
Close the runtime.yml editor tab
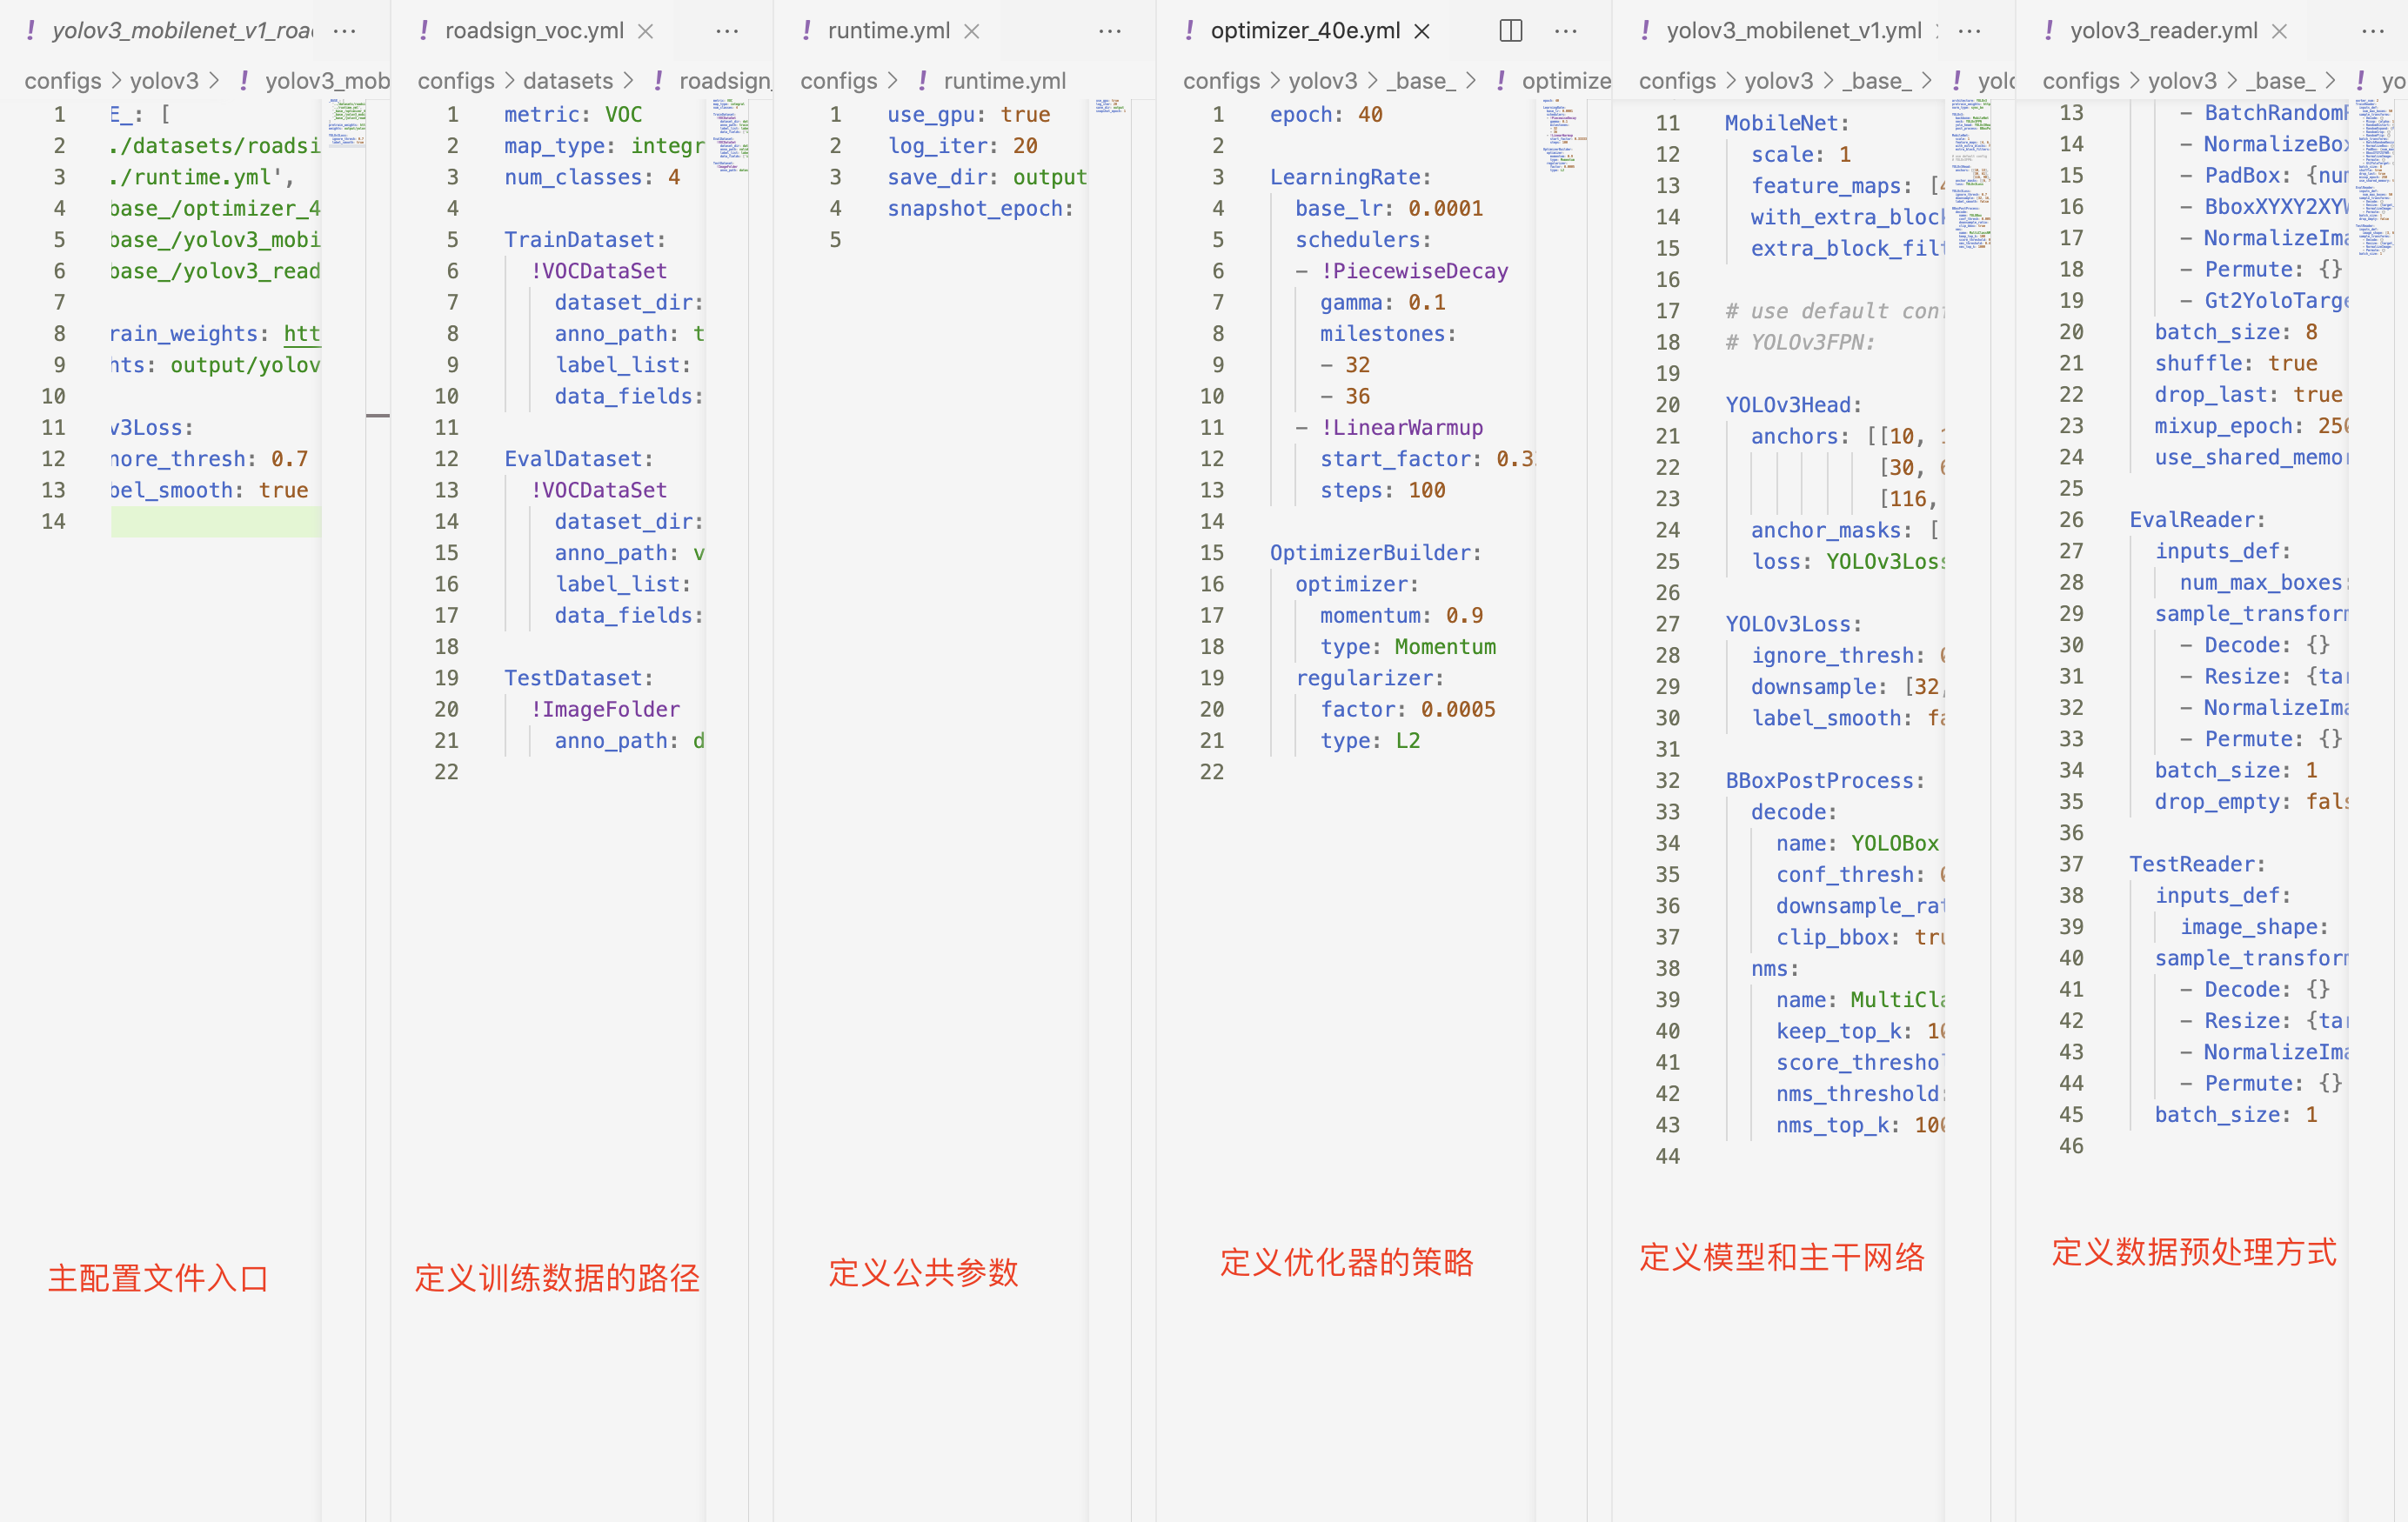[x=971, y=31]
